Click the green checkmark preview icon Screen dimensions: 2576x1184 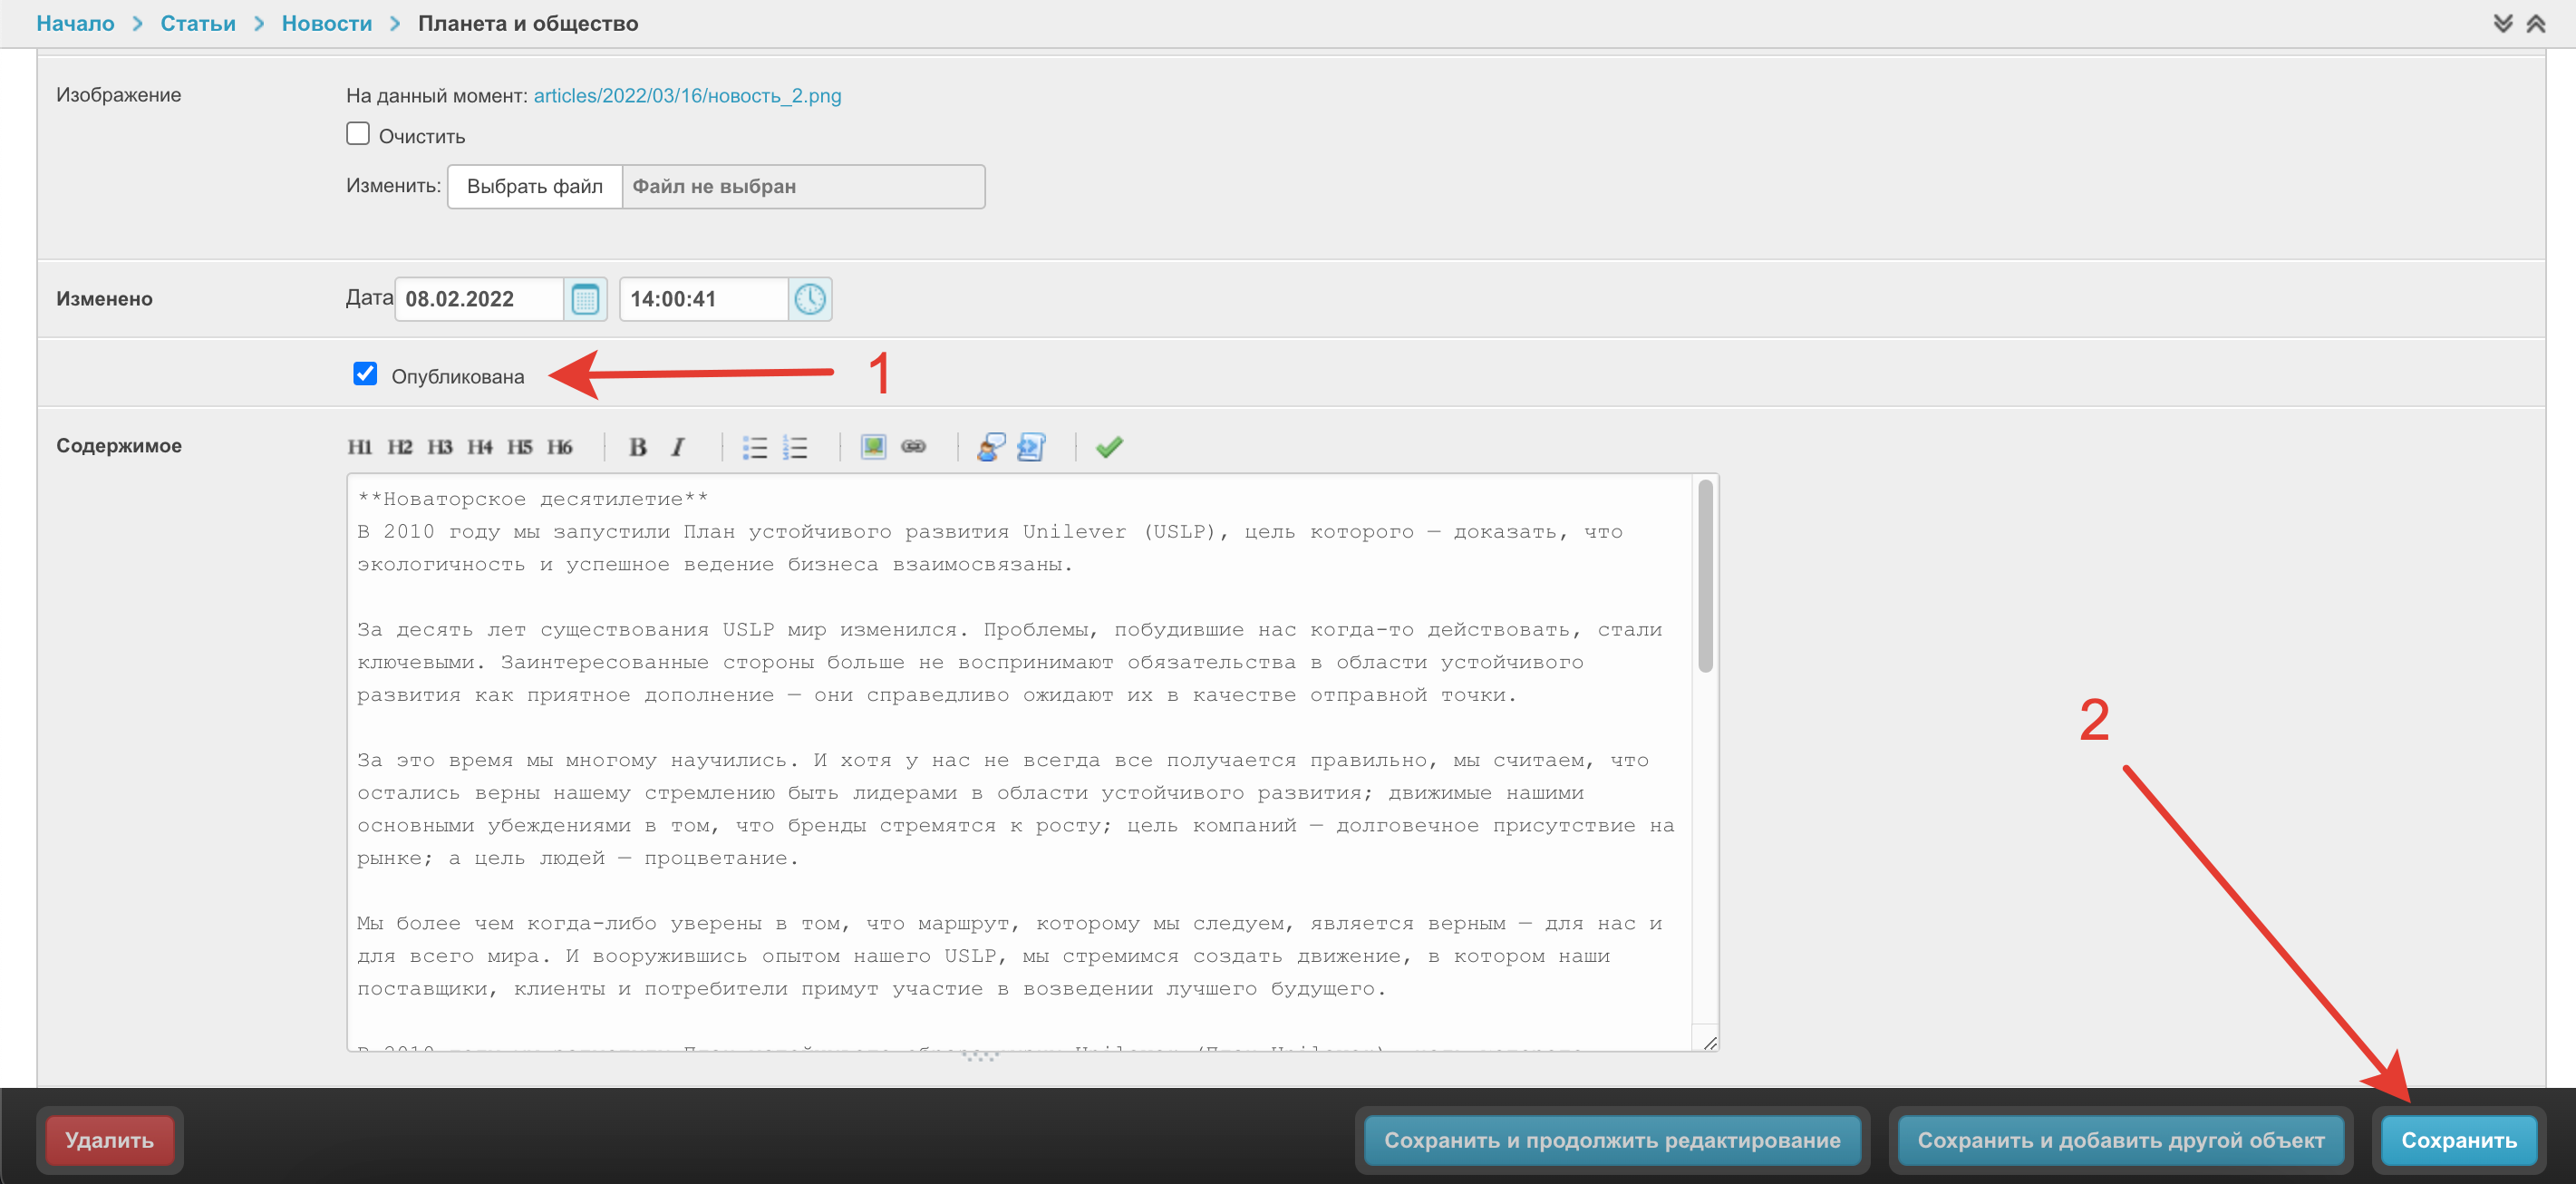pyautogui.click(x=1108, y=447)
